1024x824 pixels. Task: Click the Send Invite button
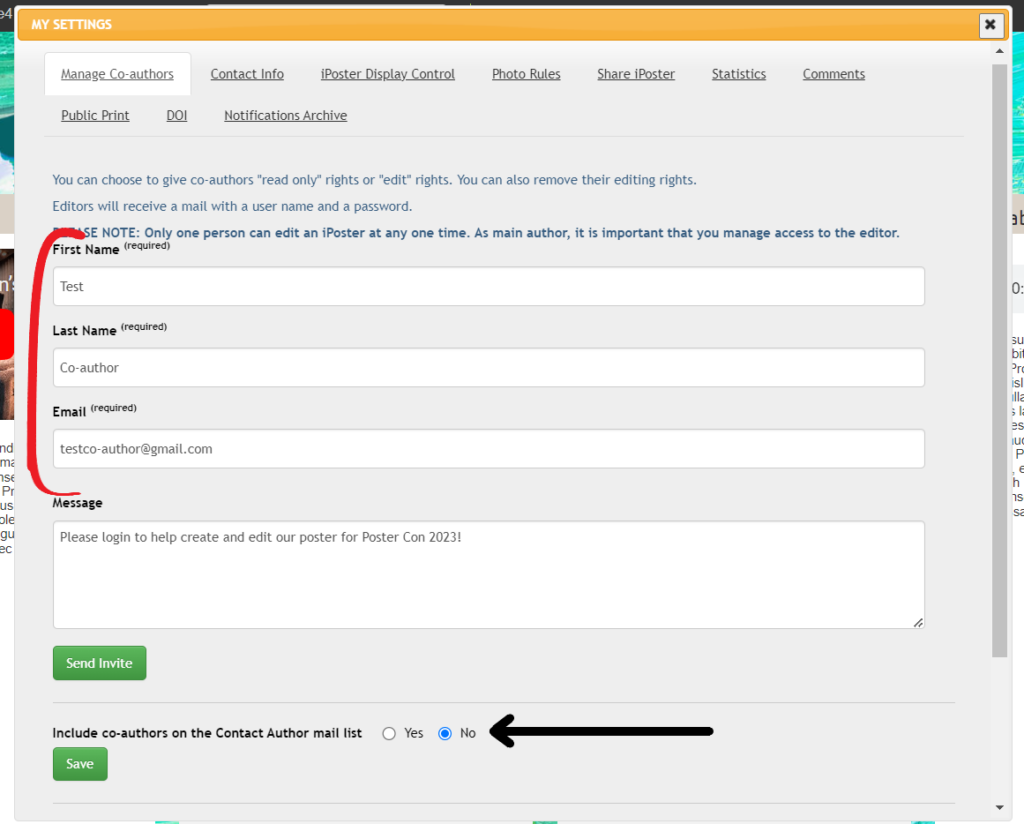pos(99,662)
